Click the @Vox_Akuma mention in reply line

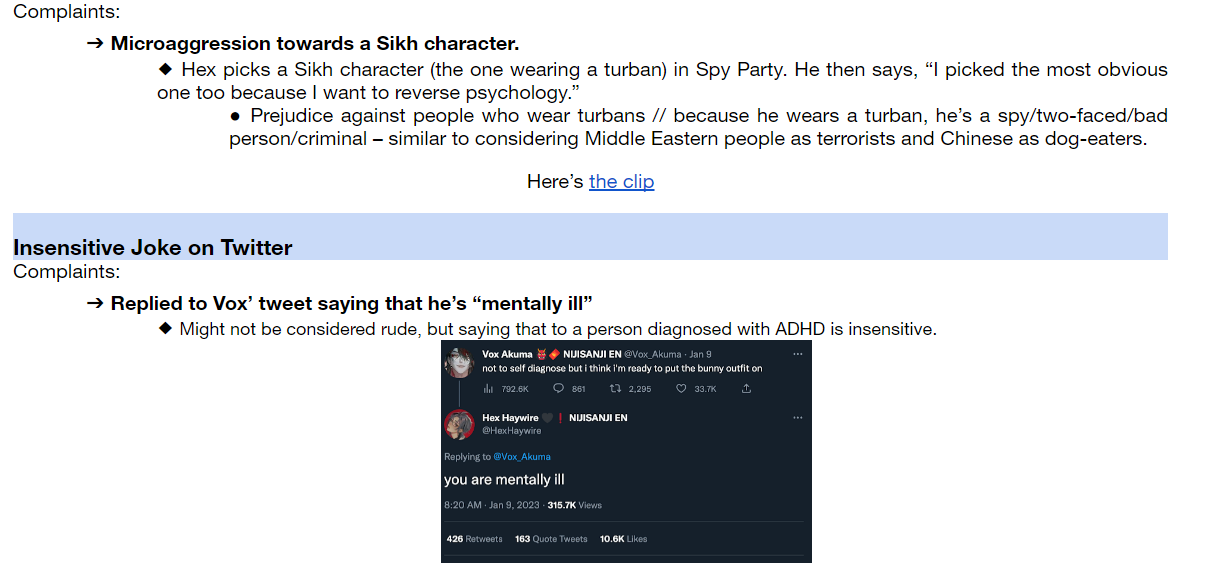521,457
